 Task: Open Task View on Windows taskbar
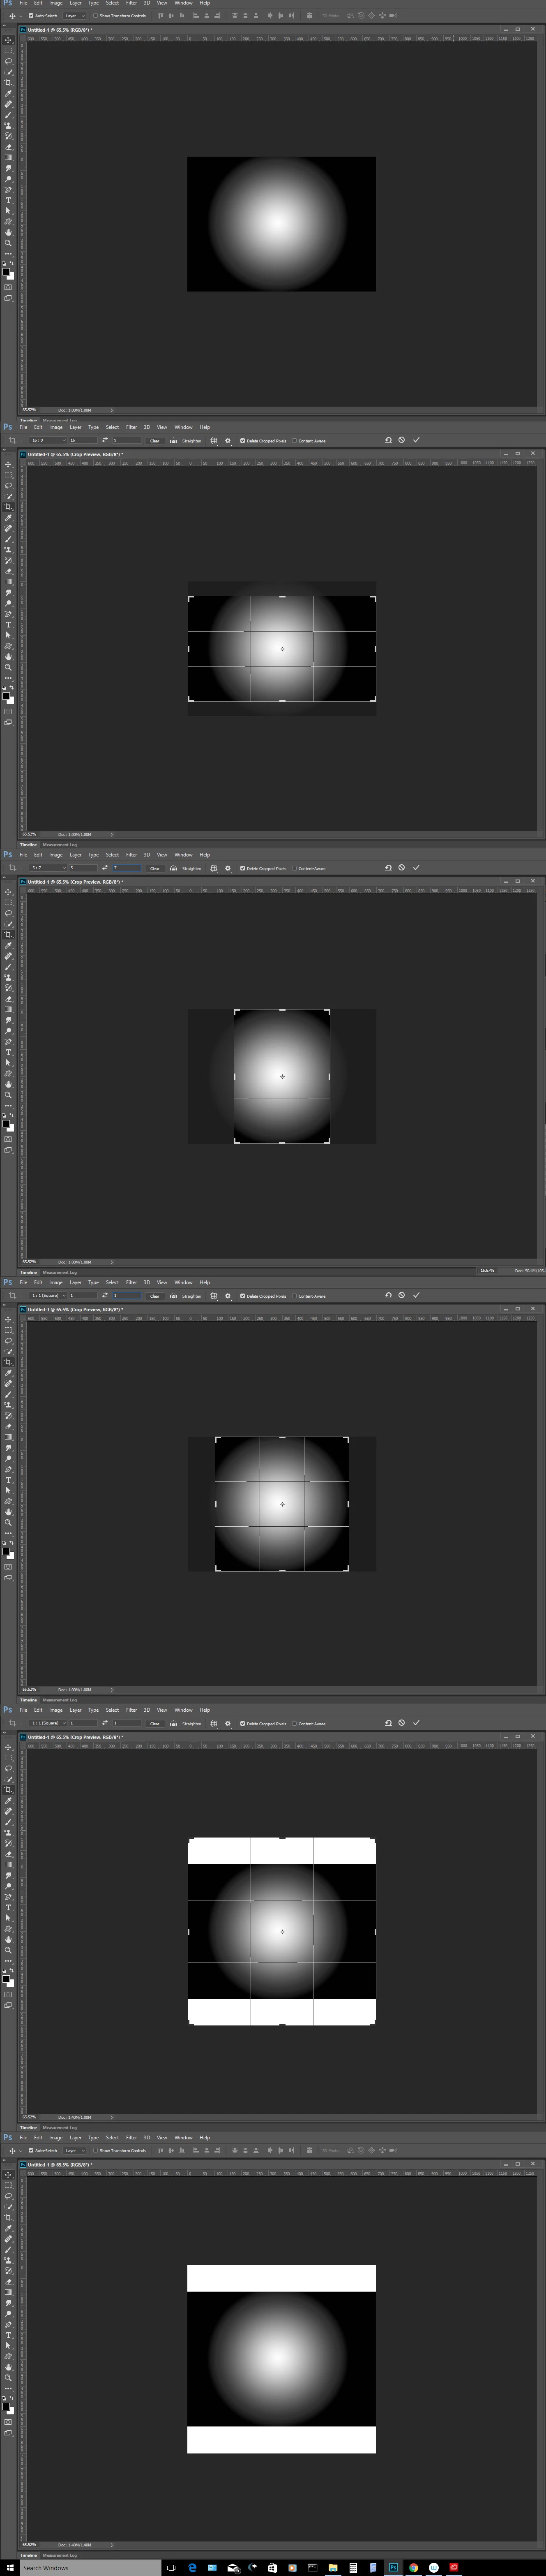(x=171, y=2568)
